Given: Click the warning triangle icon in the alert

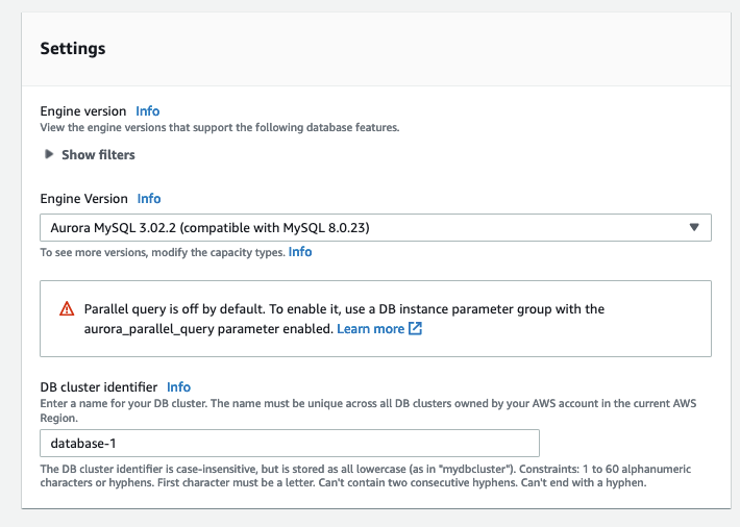Looking at the screenshot, I should (67, 309).
